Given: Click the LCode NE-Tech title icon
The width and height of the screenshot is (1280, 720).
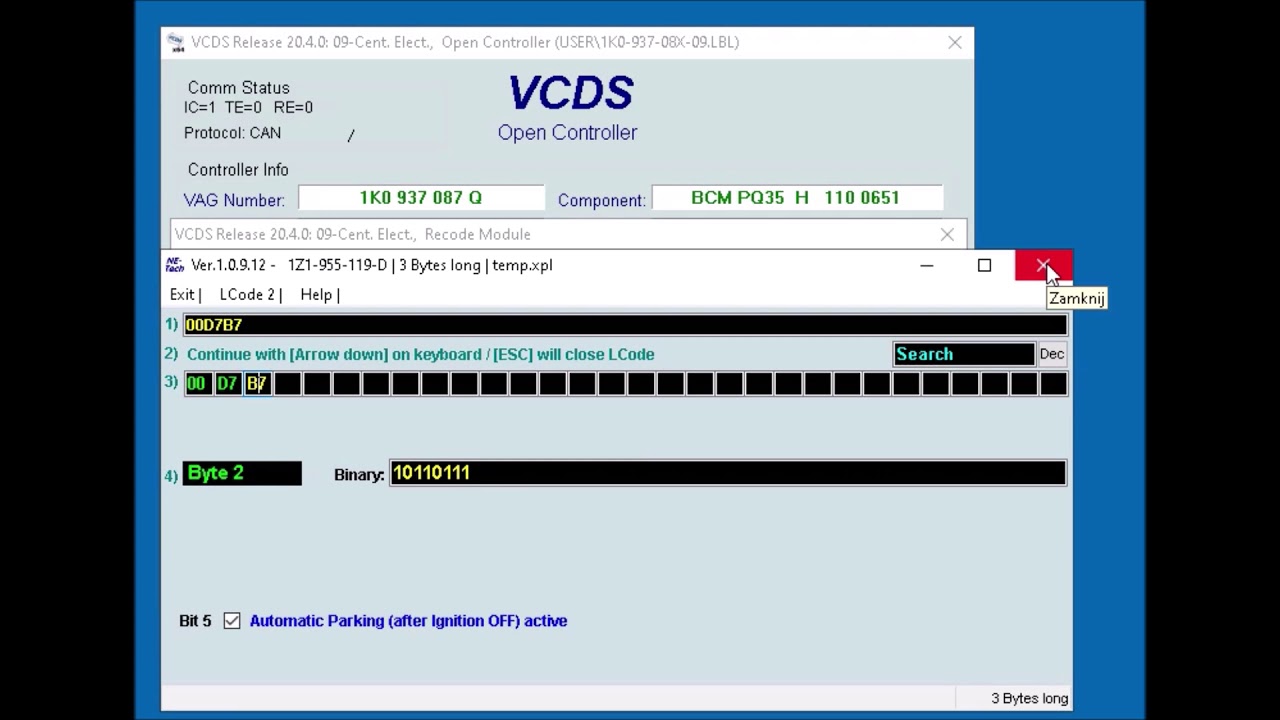Looking at the screenshot, I should coord(175,265).
